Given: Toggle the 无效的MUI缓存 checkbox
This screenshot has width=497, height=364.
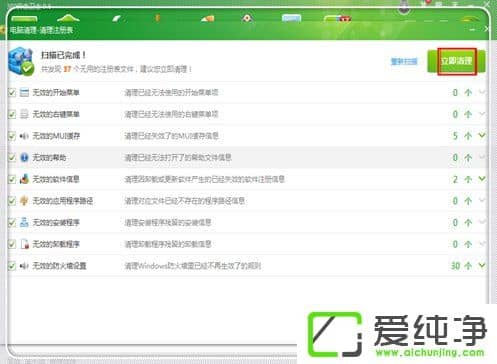Looking at the screenshot, I should click(12, 136).
